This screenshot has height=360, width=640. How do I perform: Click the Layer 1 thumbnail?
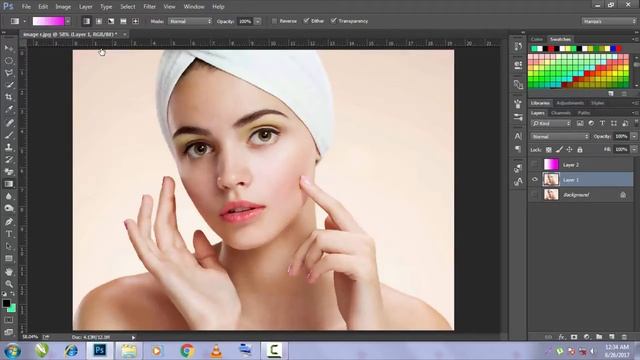551,180
